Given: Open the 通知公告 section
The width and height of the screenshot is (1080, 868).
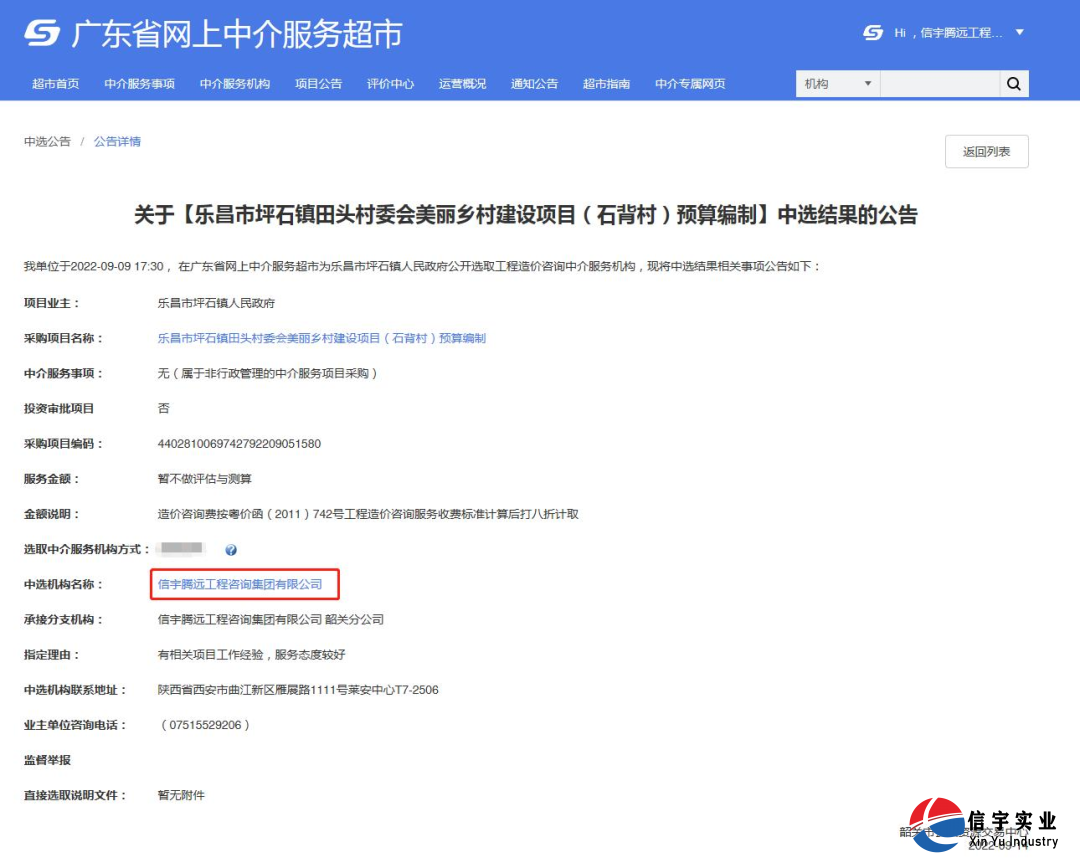Looking at the screenshot, I should coord(534,84).
